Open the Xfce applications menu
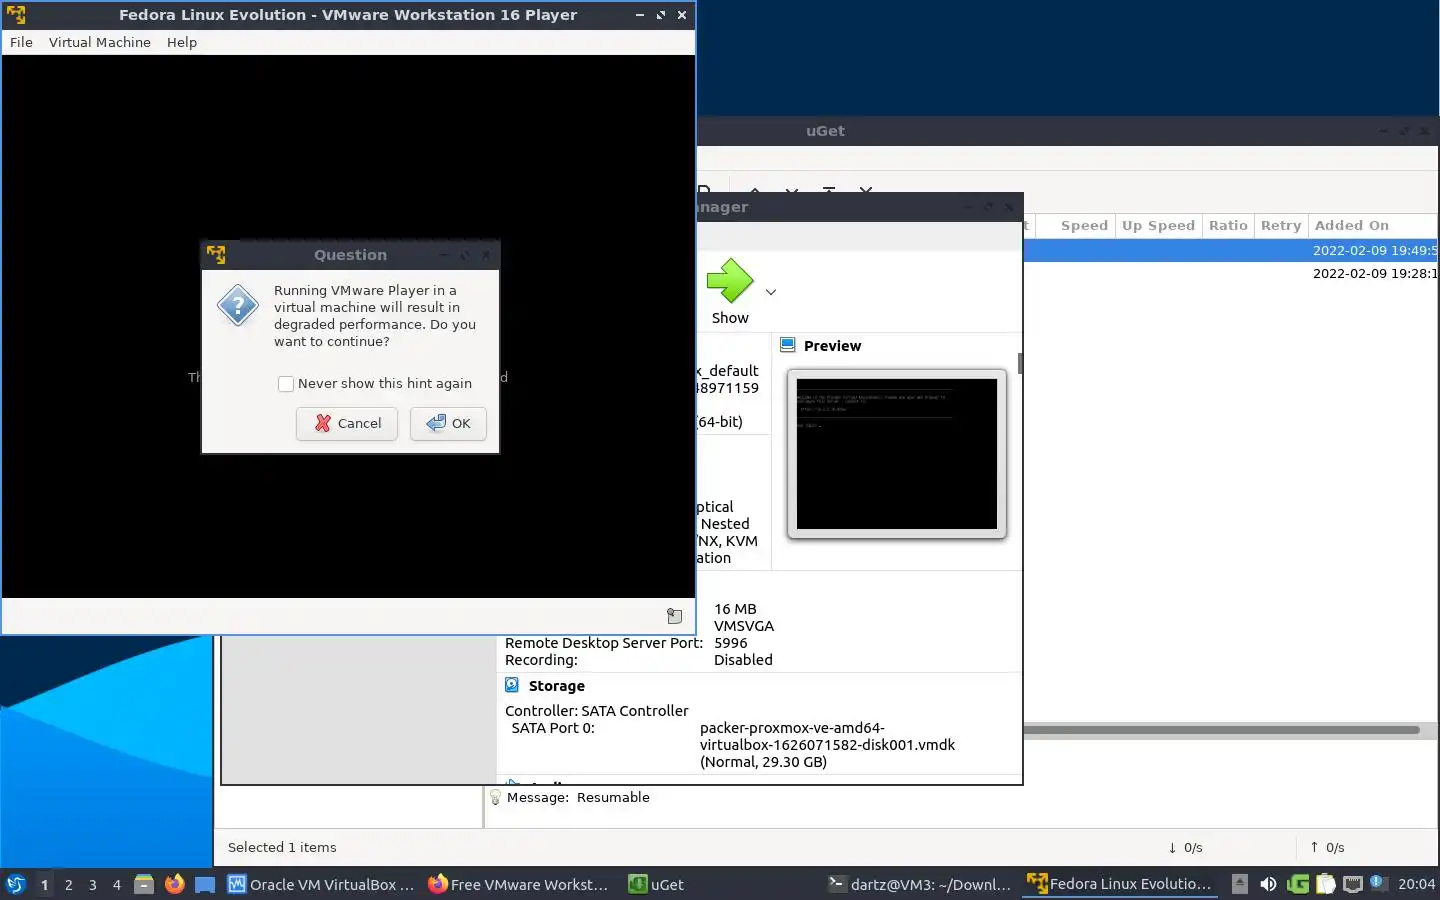This screenshot has width=1440, height=900. tap(16, 884)
